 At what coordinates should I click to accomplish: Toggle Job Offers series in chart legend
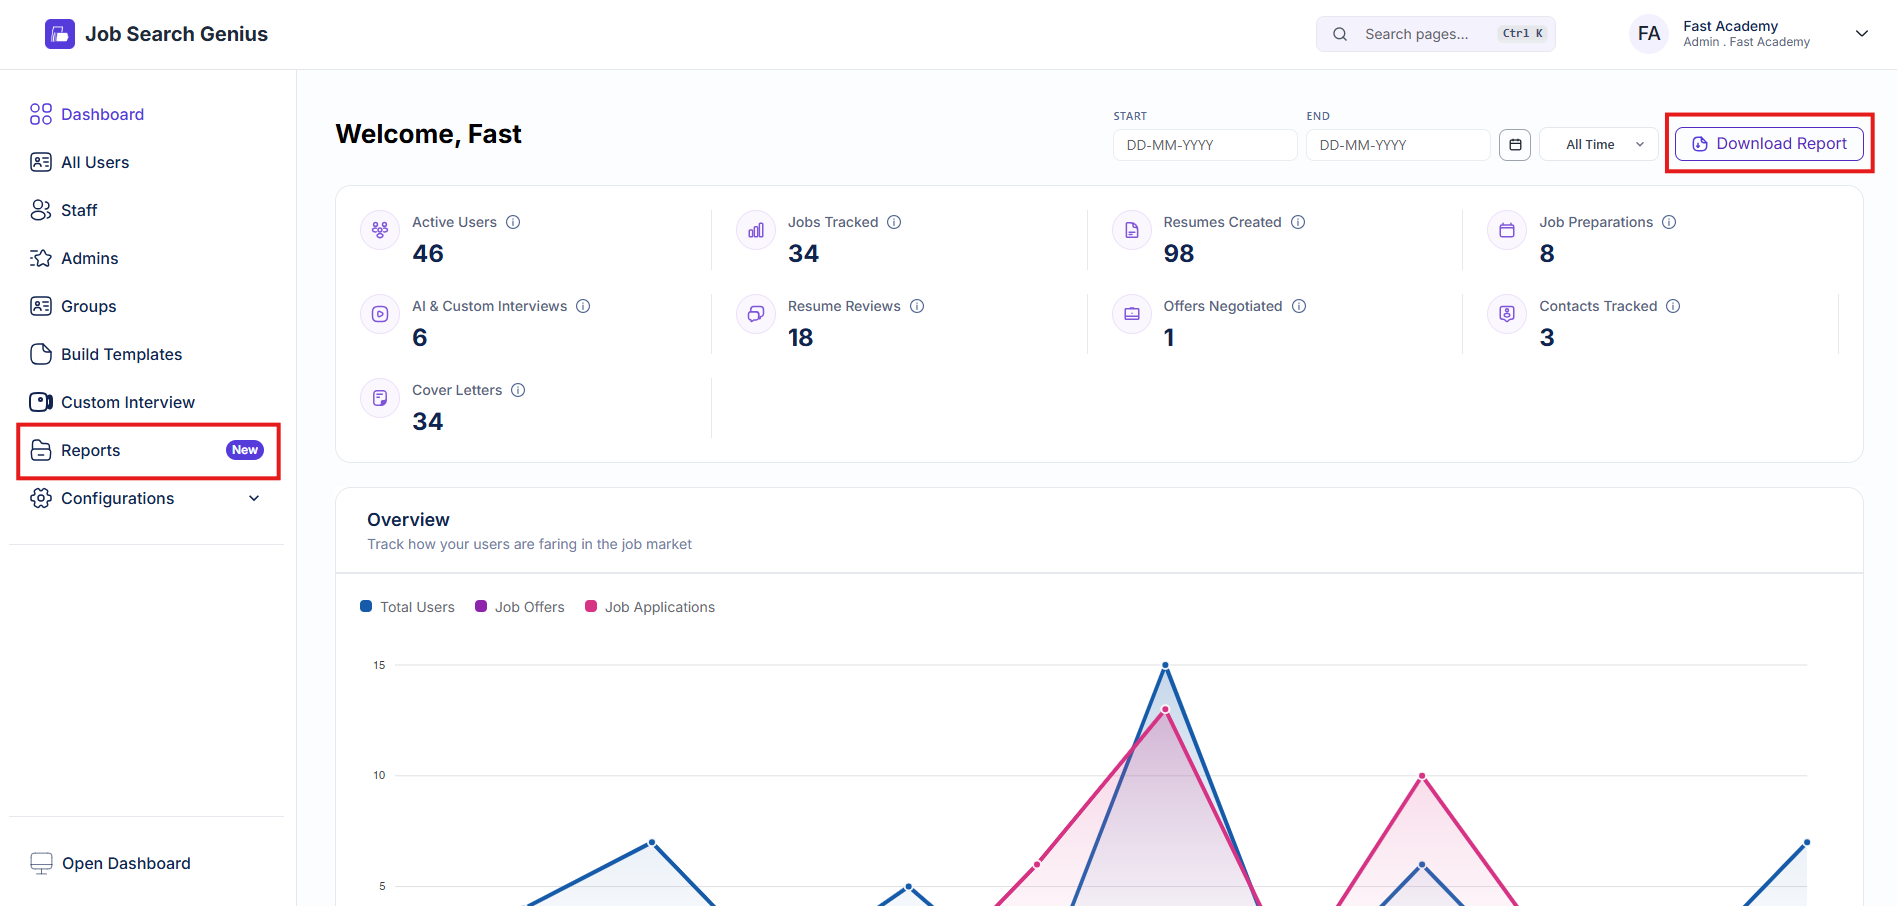tap(520, 607)
